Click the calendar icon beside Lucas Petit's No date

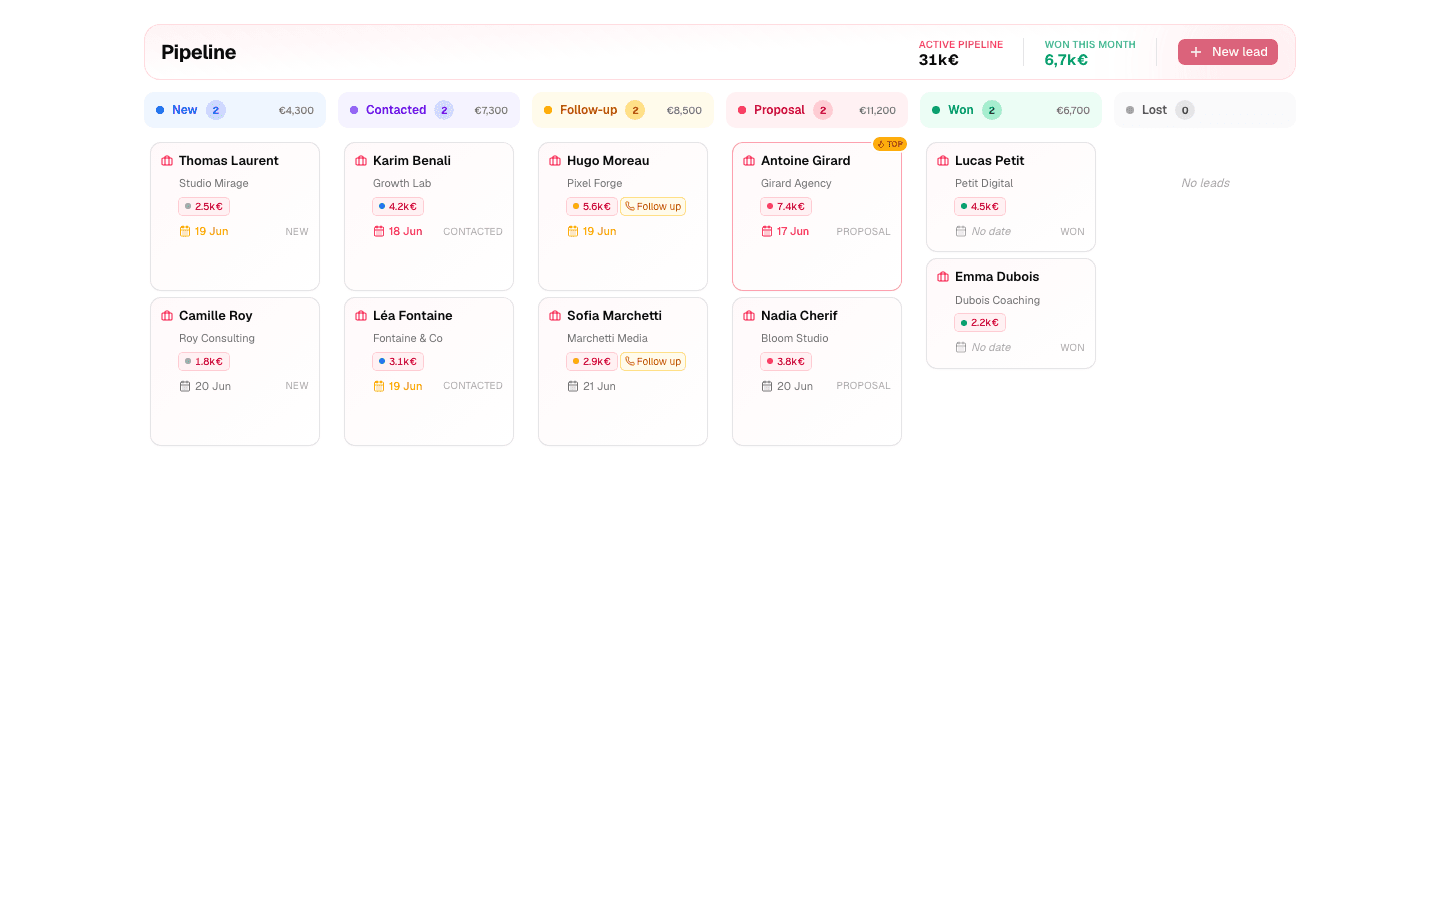(961, 231)
